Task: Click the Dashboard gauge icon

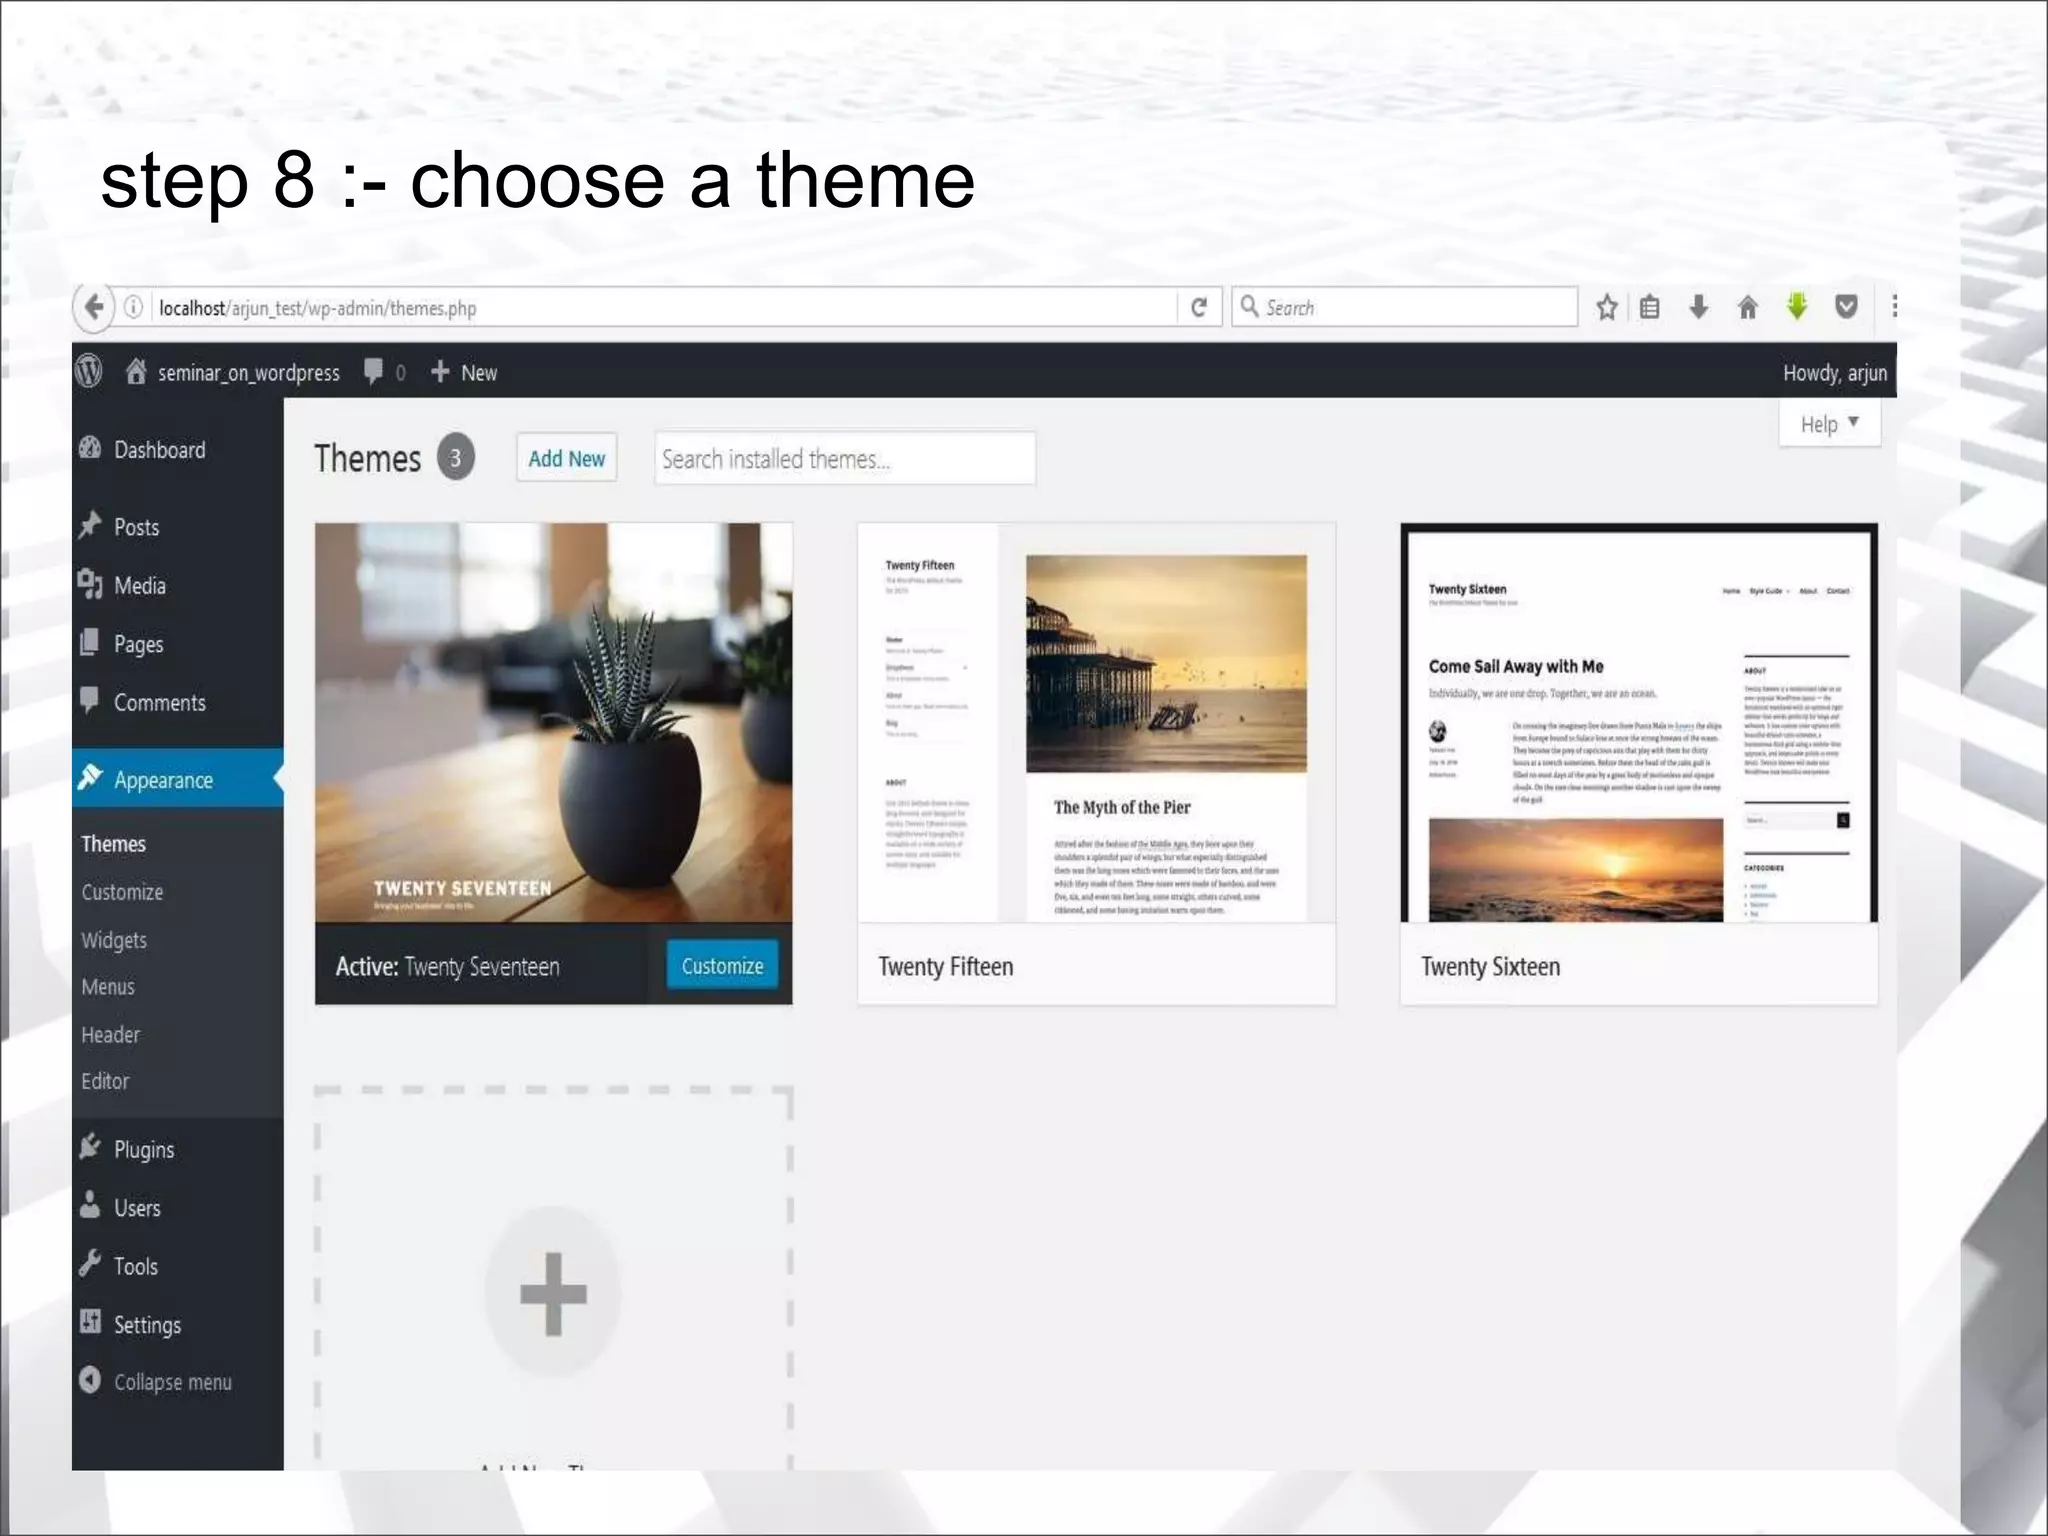Action: (x=90, y=449)
